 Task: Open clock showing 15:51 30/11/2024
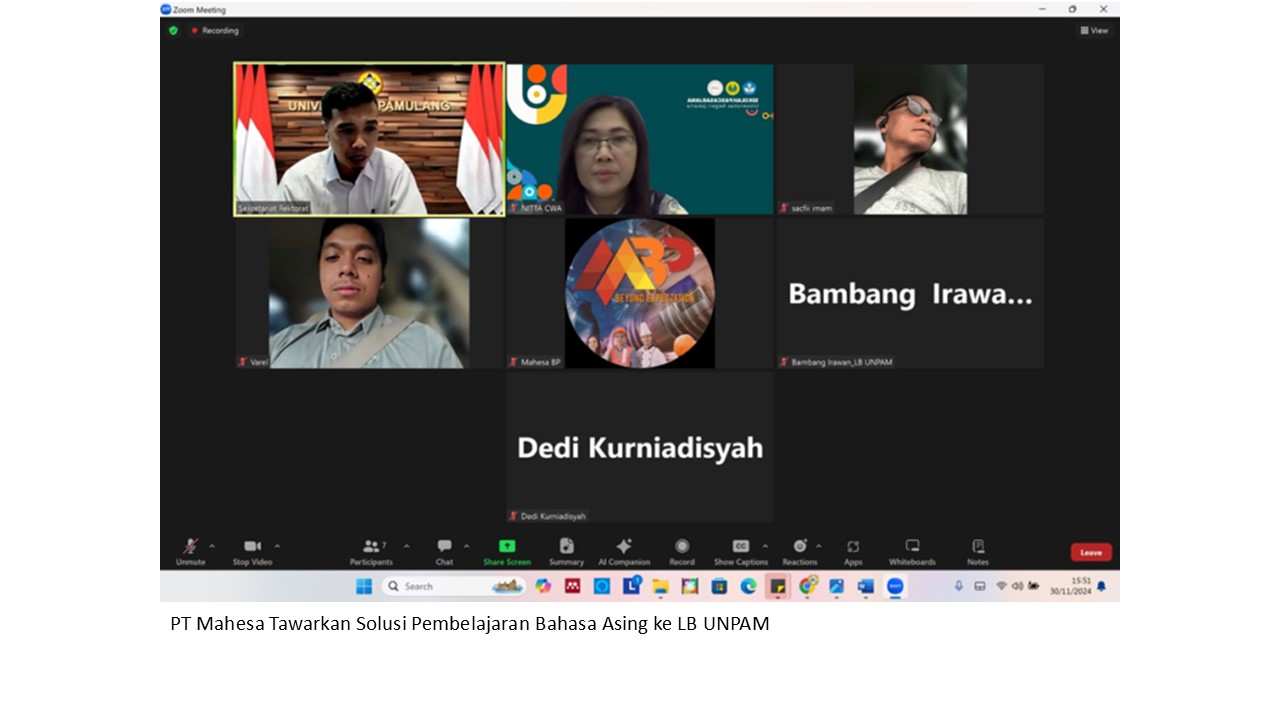coord(1070,586)
